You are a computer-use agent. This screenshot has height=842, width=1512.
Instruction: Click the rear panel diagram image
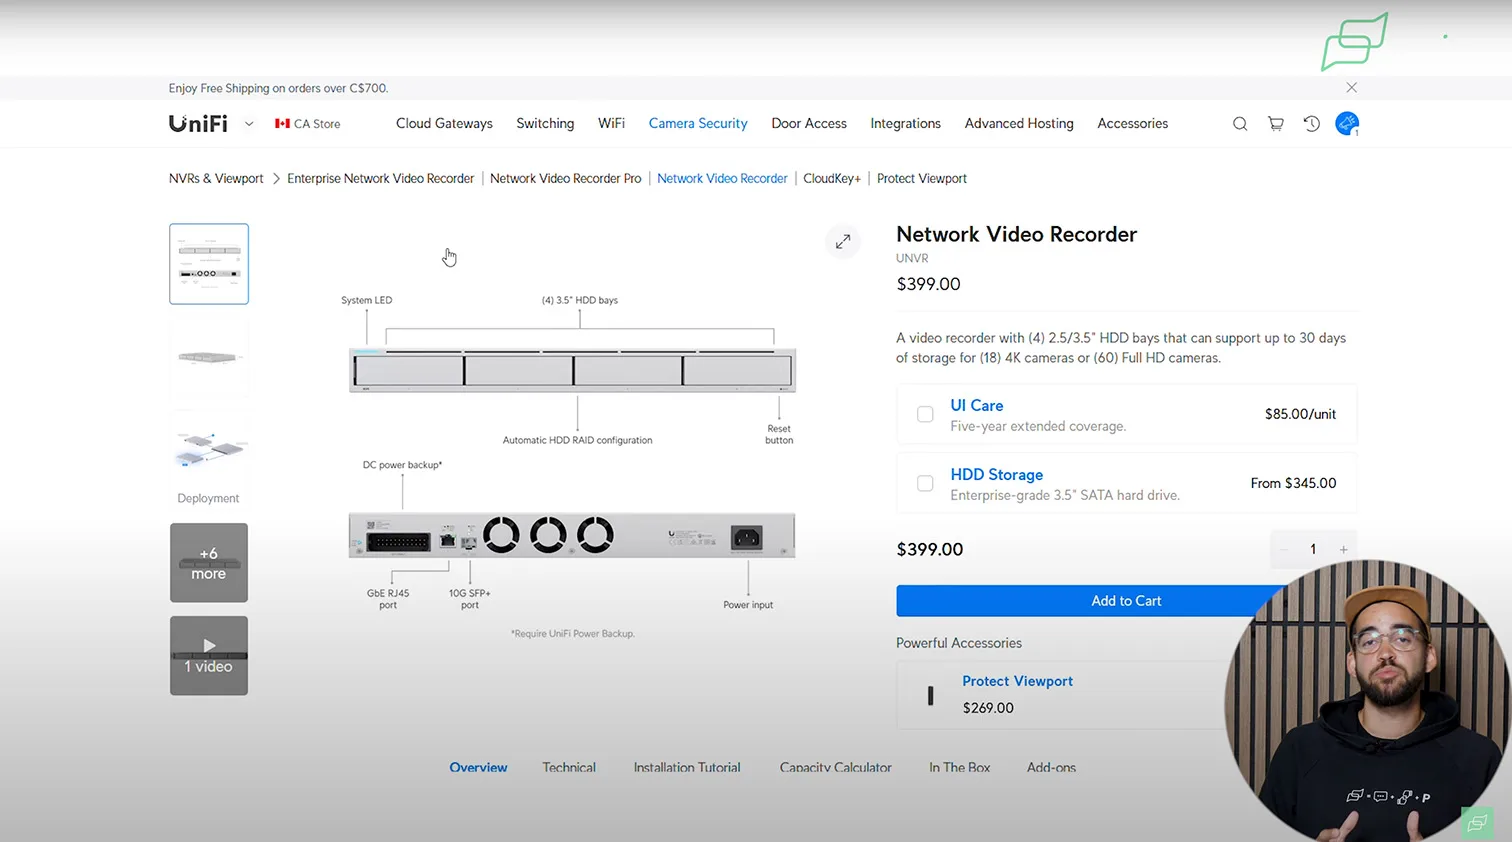pyautogui.click(x=572, y=535)
